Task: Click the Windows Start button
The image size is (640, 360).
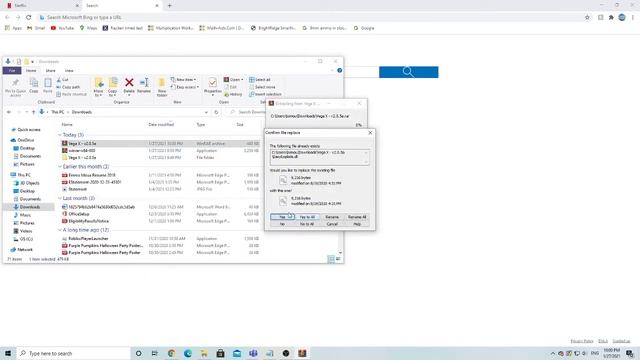Action: [x=8, y=353]
